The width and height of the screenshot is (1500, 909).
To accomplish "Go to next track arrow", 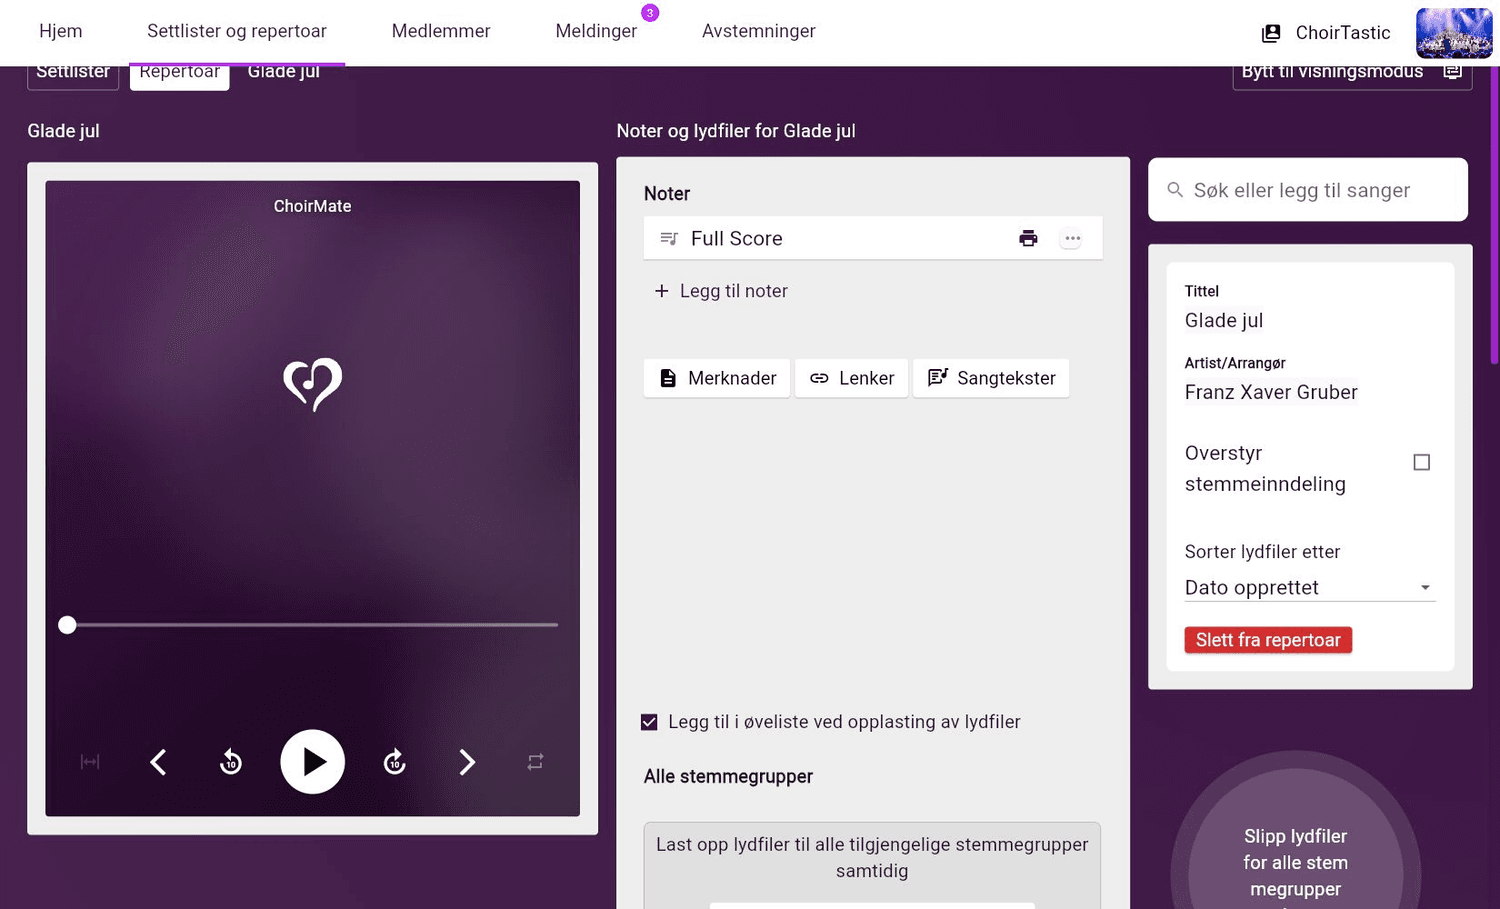I will point(467,762).
